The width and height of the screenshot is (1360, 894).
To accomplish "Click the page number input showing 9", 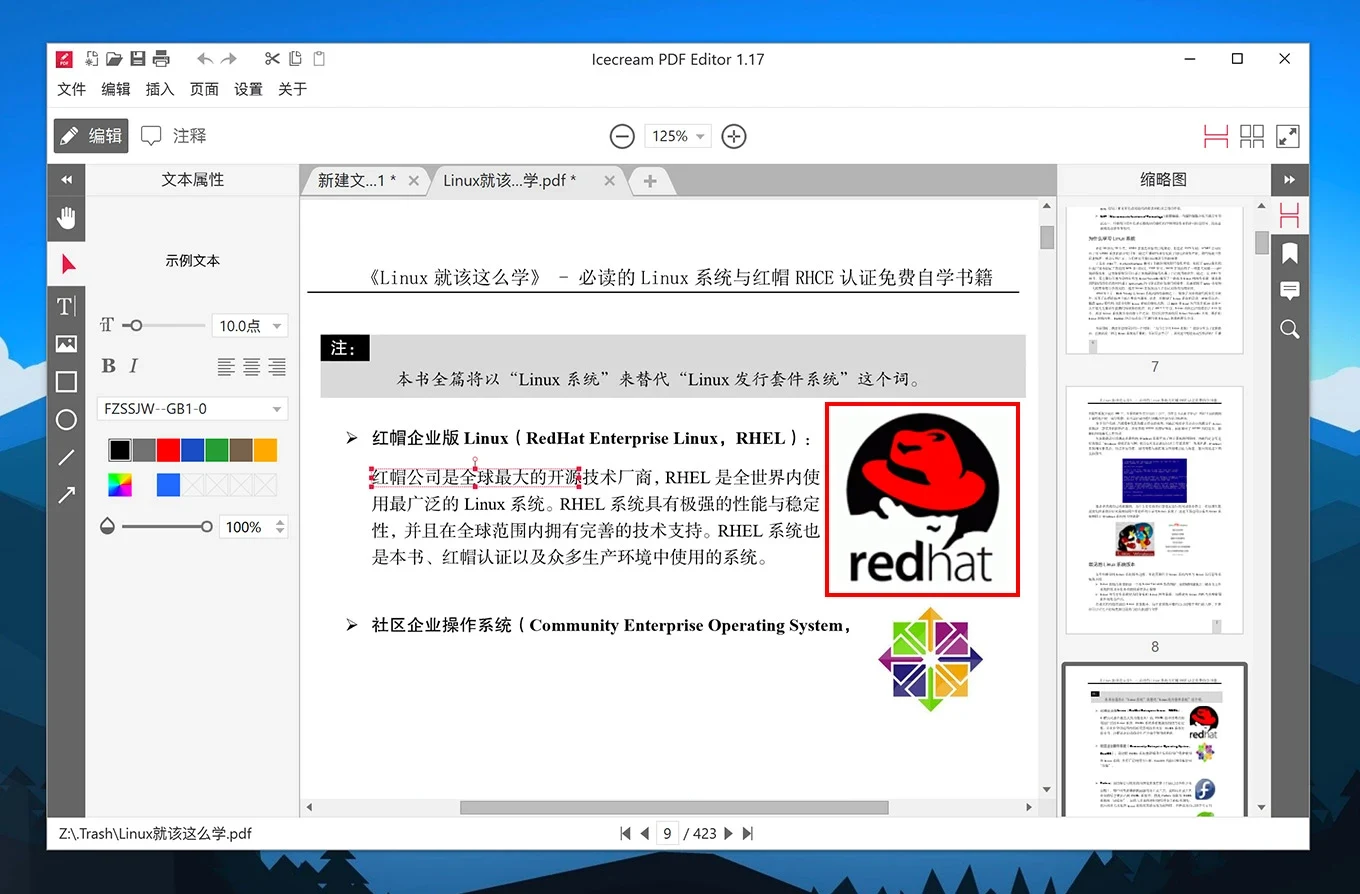I will [667, 833].
